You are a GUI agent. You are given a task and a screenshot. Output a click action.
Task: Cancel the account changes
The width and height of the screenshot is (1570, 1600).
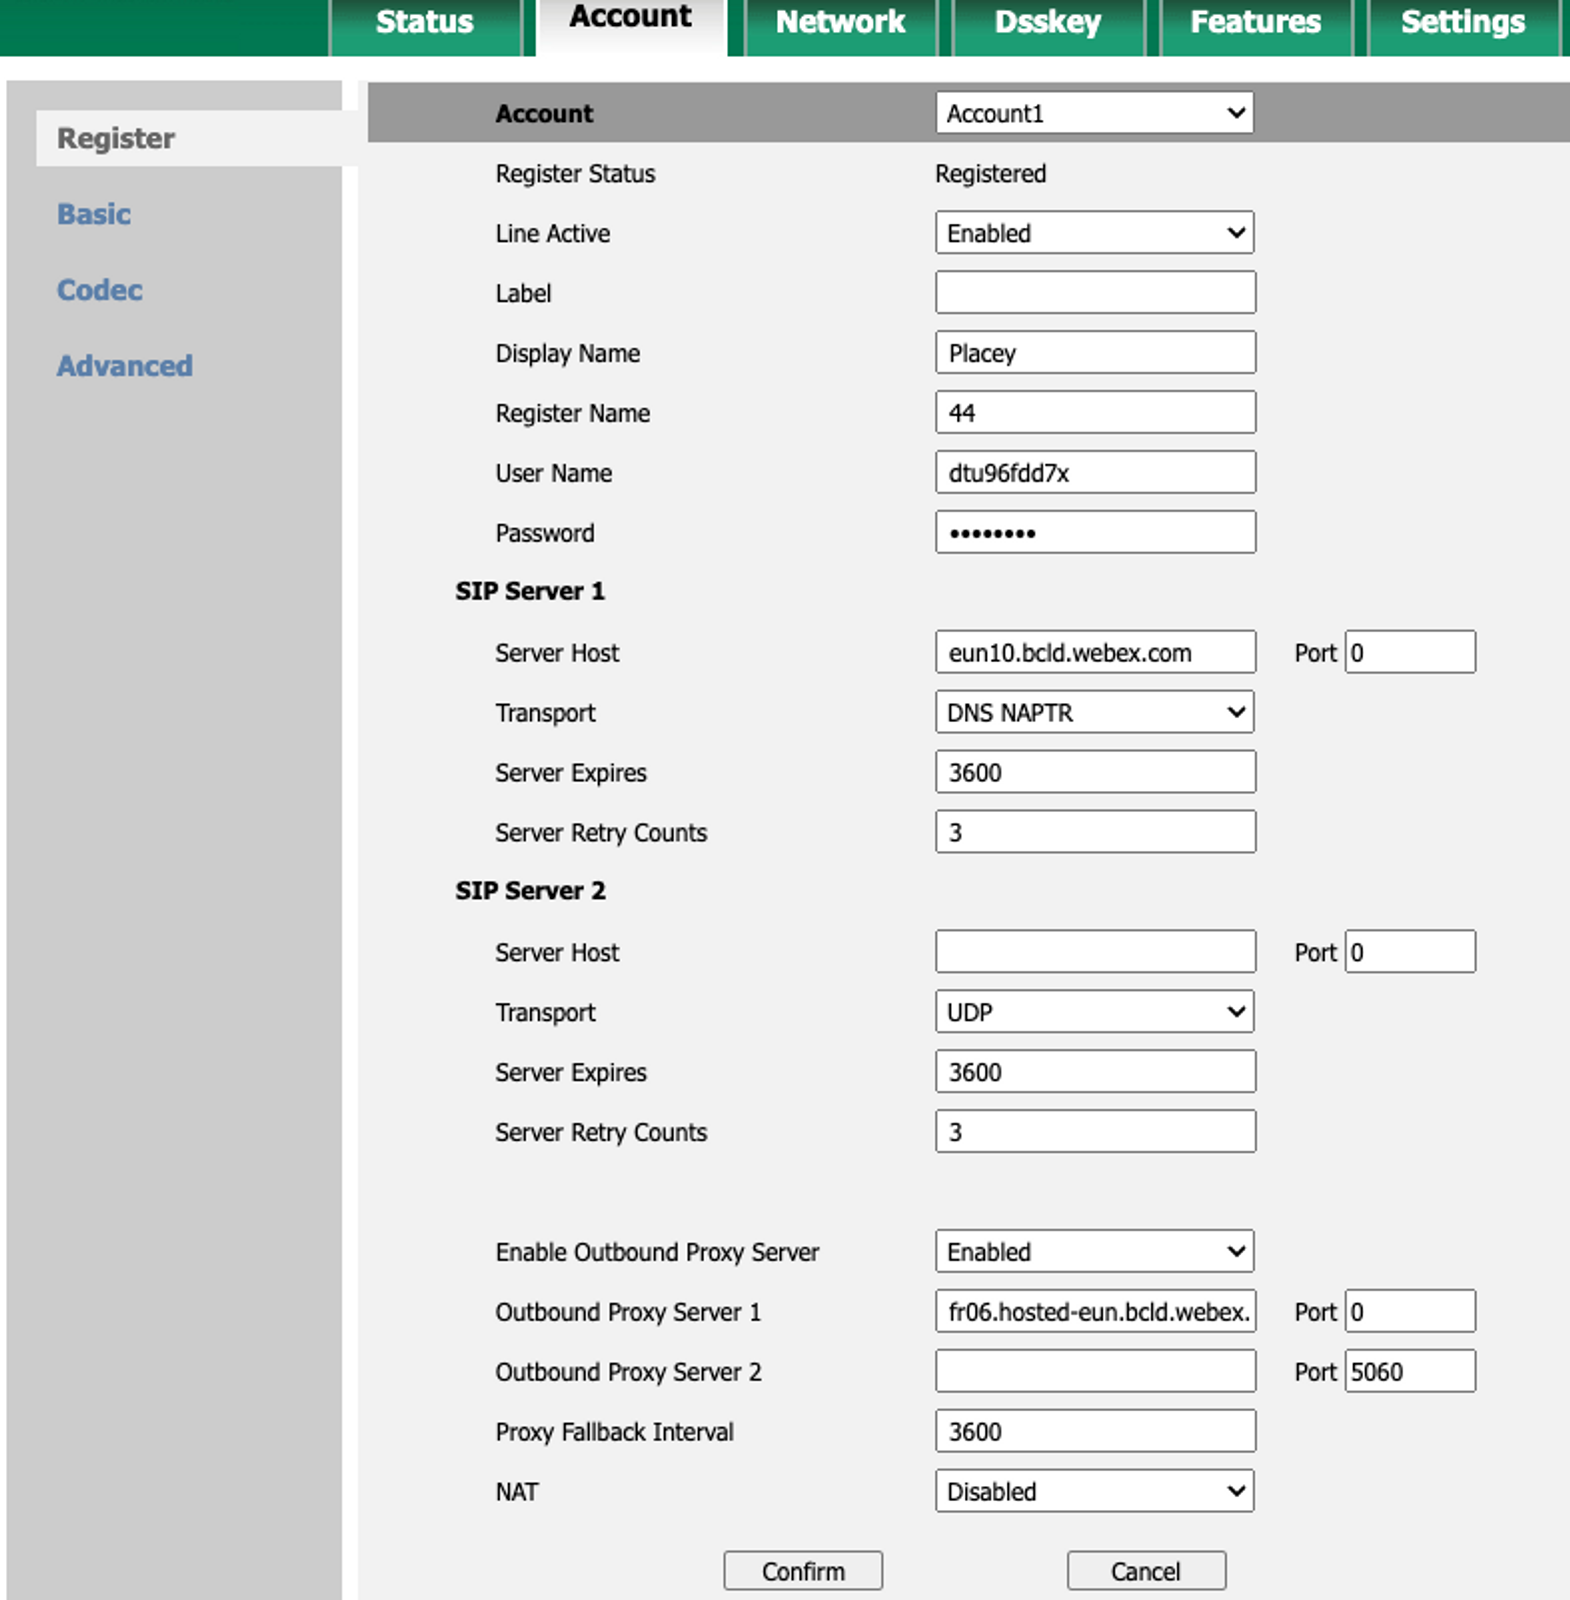coord(1146,1571)
